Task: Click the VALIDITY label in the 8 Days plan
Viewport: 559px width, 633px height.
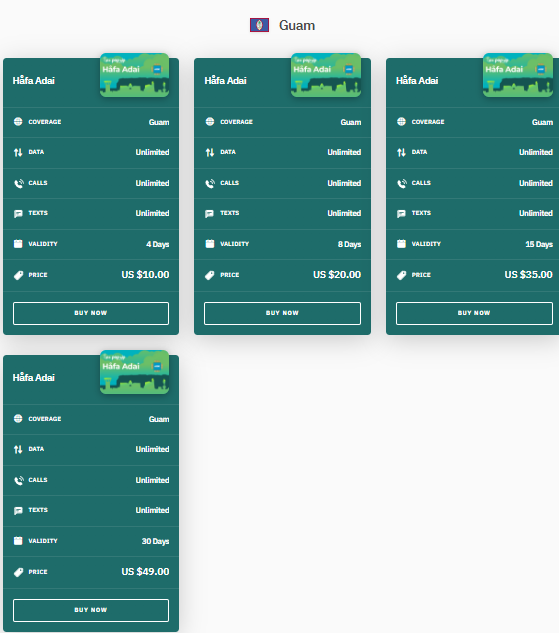Action: [234, 244]
